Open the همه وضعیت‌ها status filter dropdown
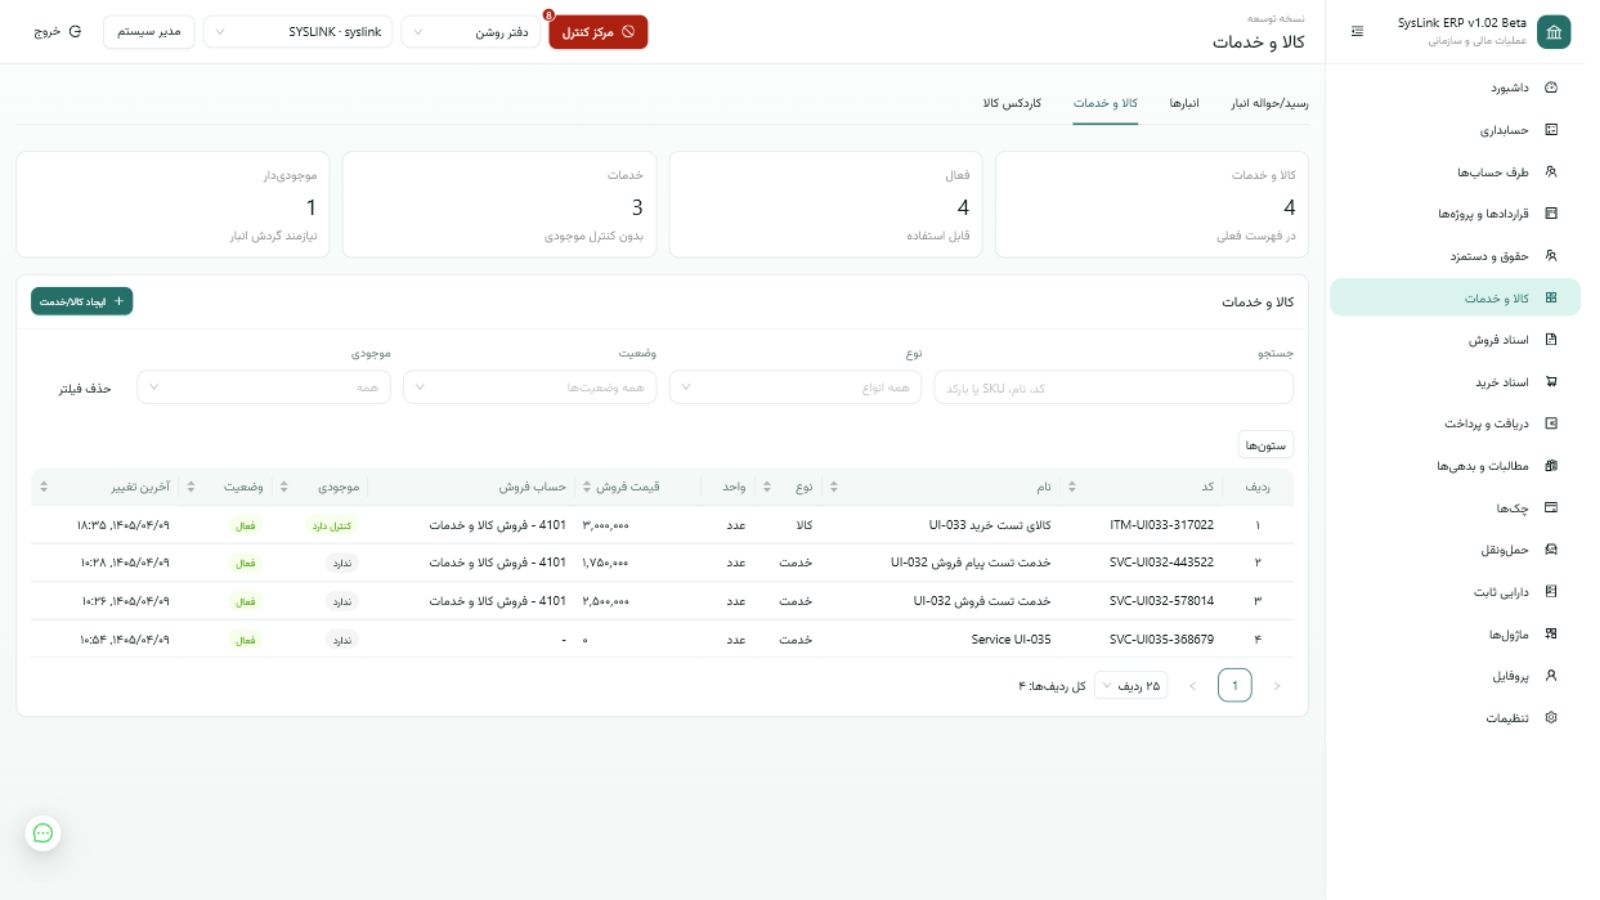The width and height of the screenshot is (1600, 900). tap(530, 387)
